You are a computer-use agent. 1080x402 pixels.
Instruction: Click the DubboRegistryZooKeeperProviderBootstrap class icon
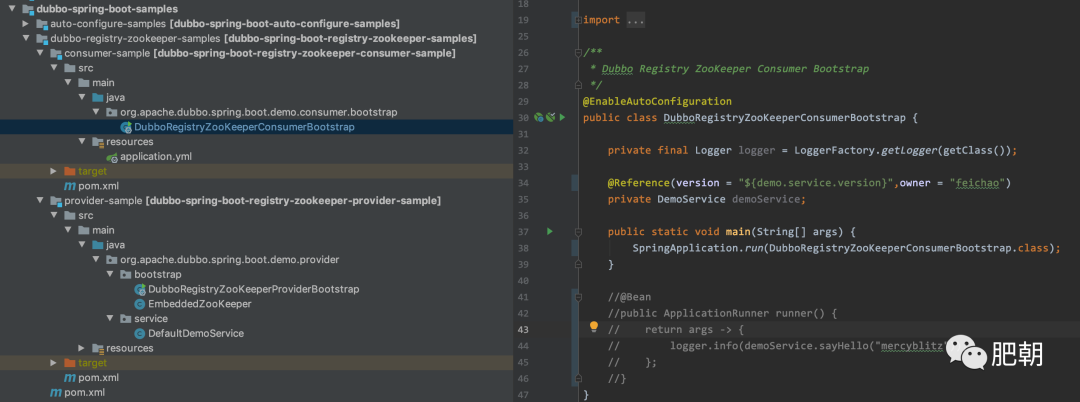[140, 289]
